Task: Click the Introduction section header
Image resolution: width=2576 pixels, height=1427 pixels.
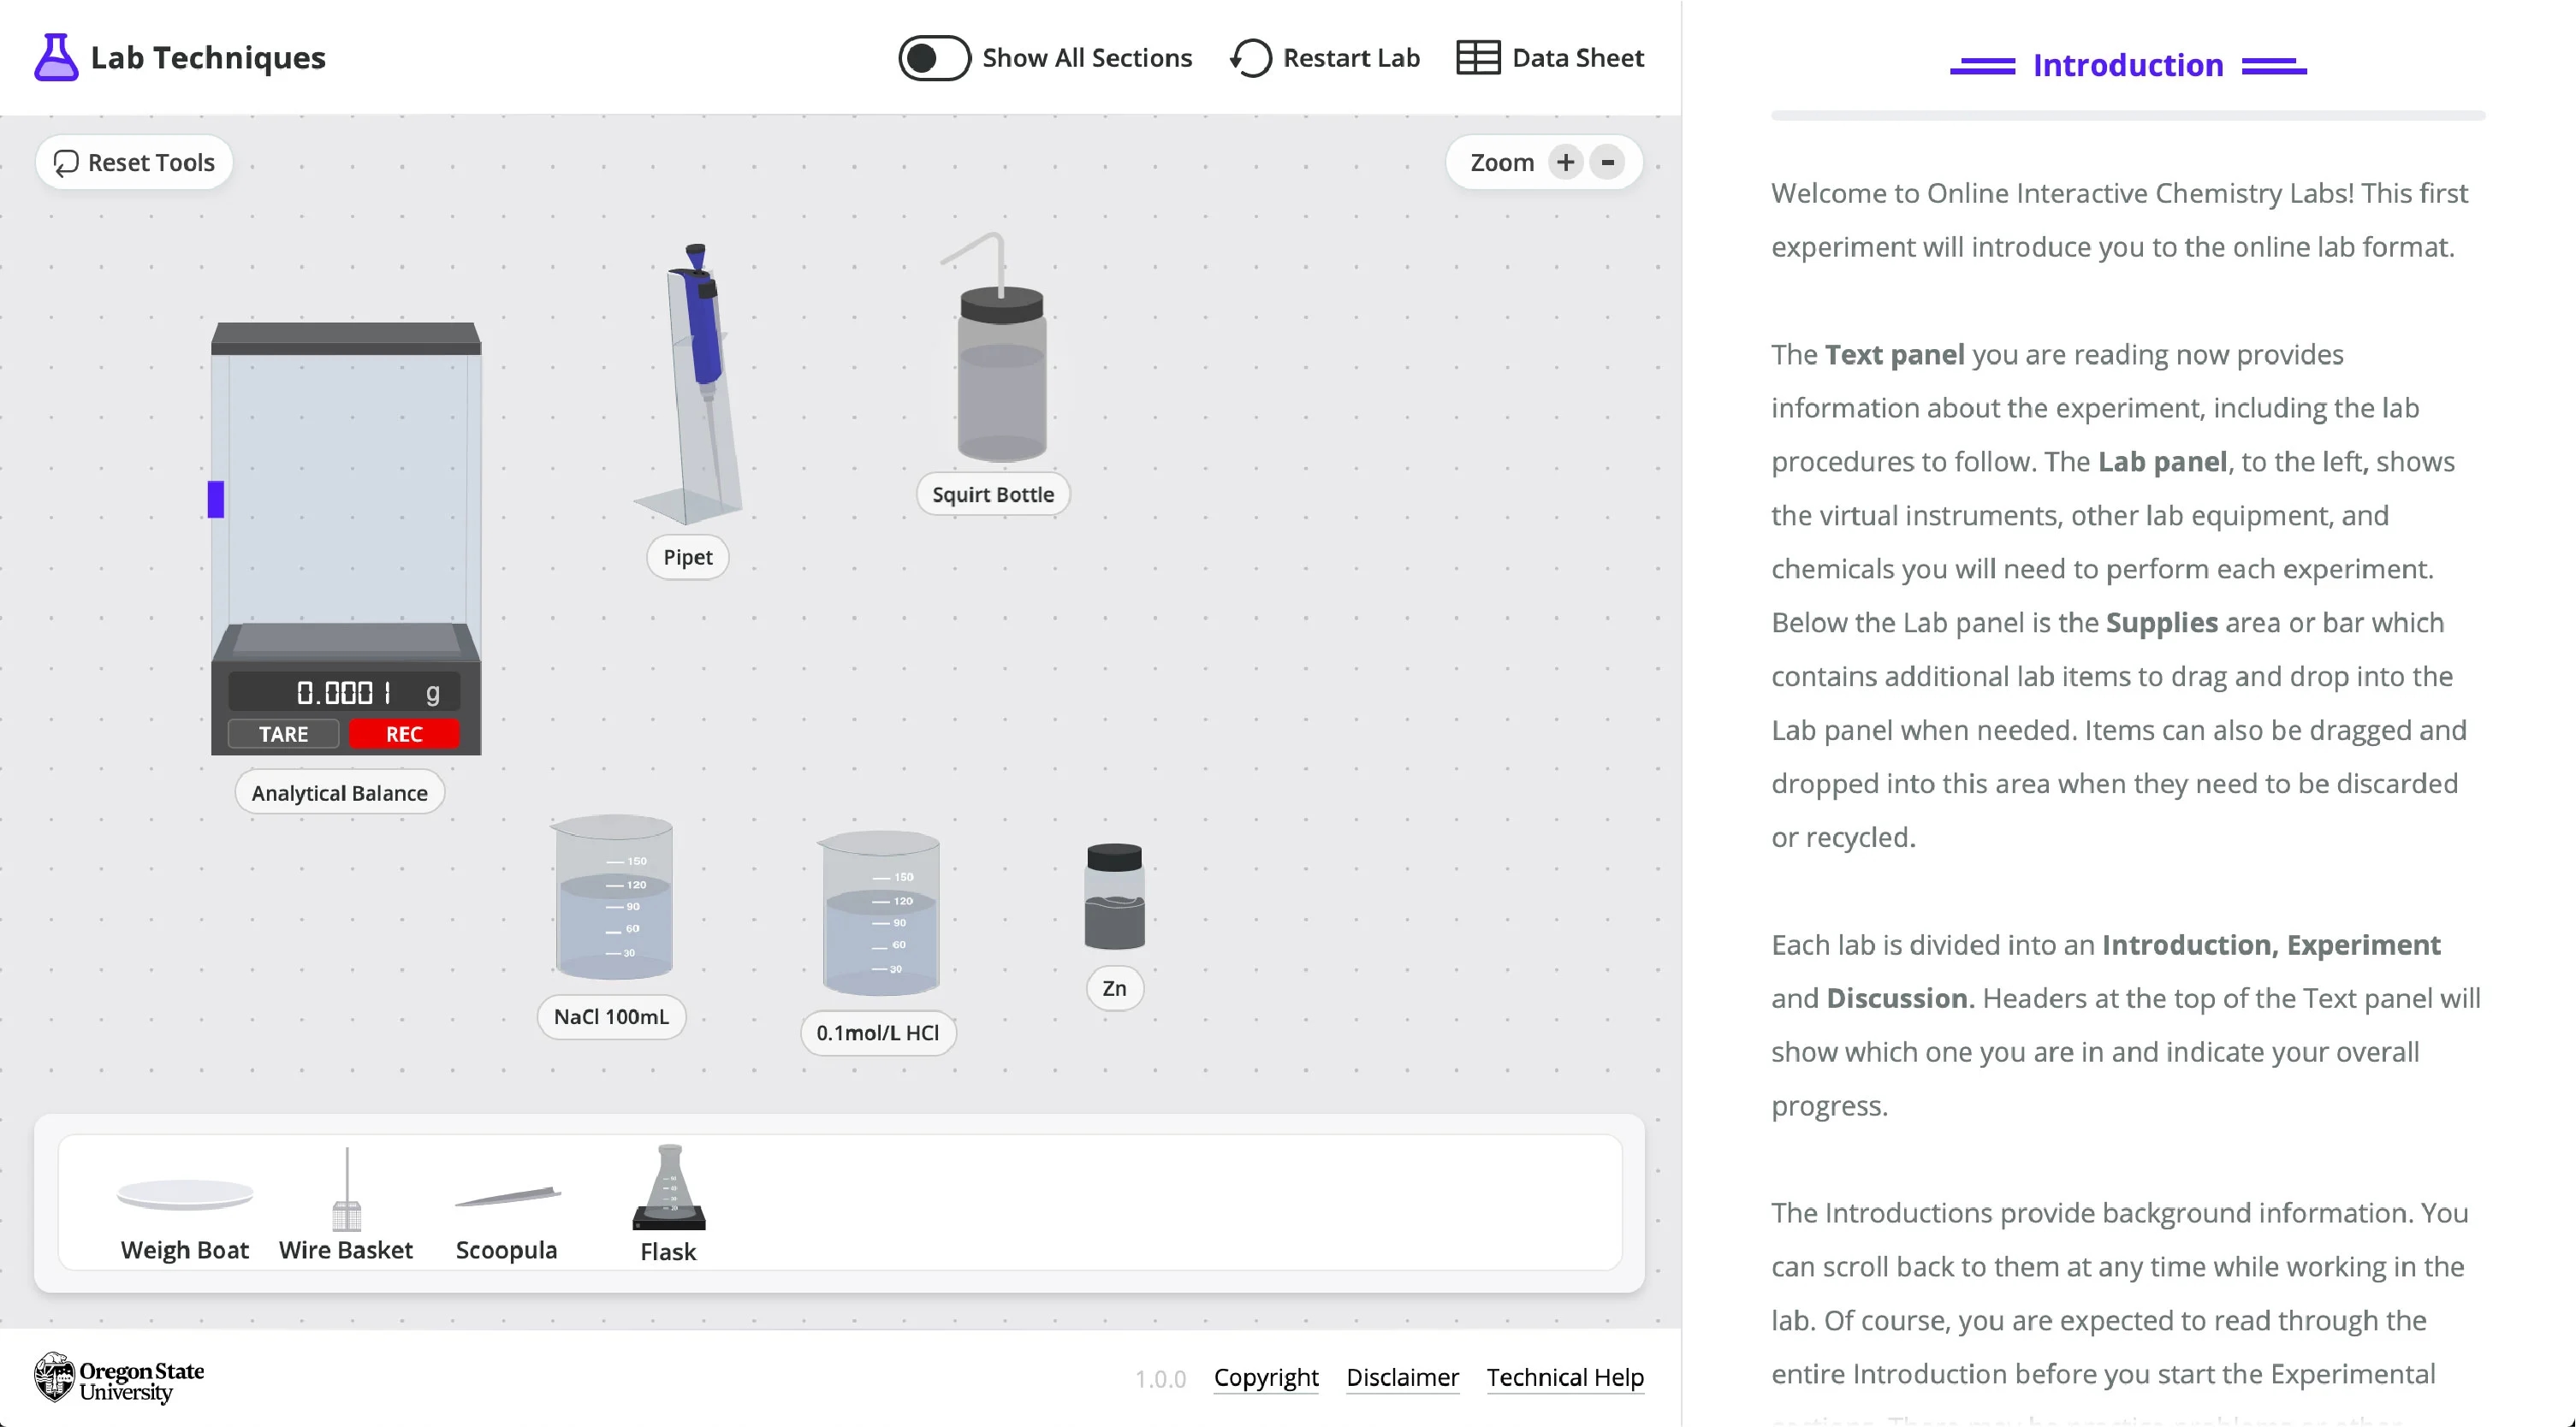Action: [2128, 66]
